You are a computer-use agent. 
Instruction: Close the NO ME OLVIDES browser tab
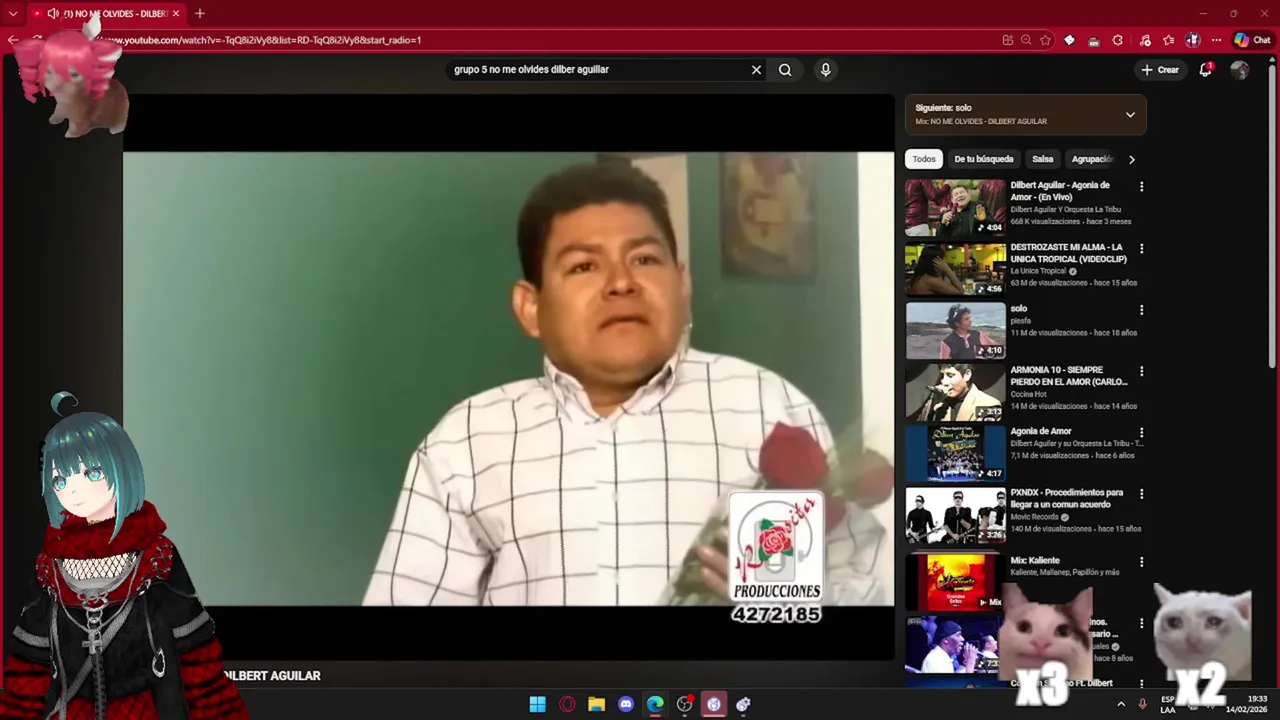176,13
